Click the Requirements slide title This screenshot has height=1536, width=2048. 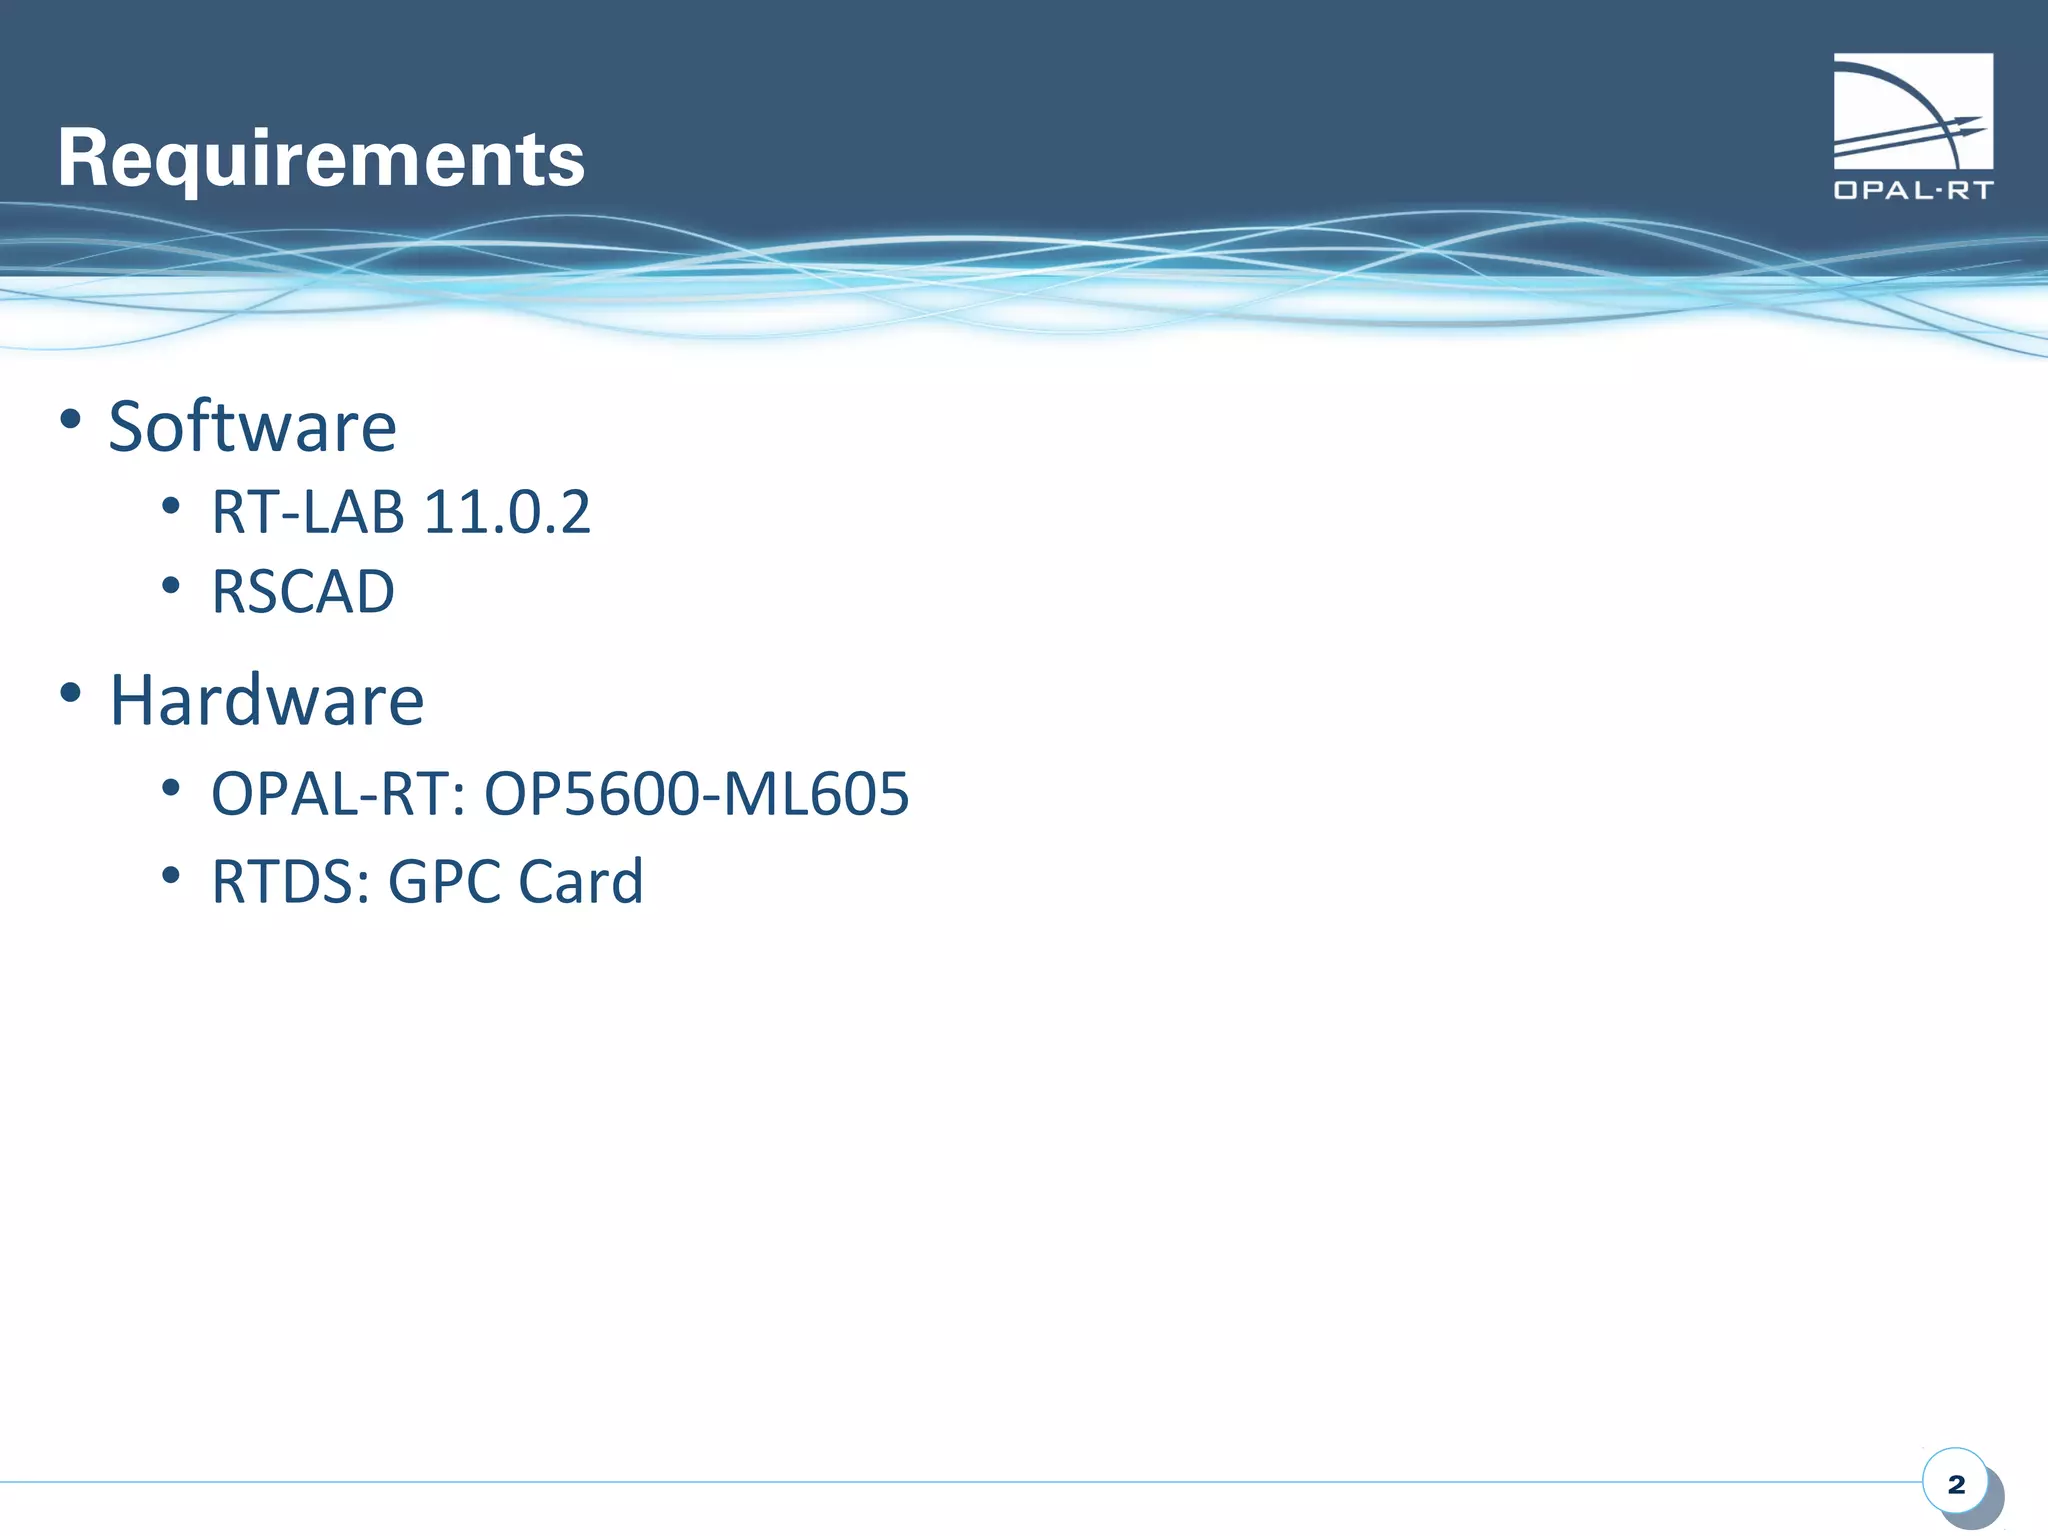321,158
